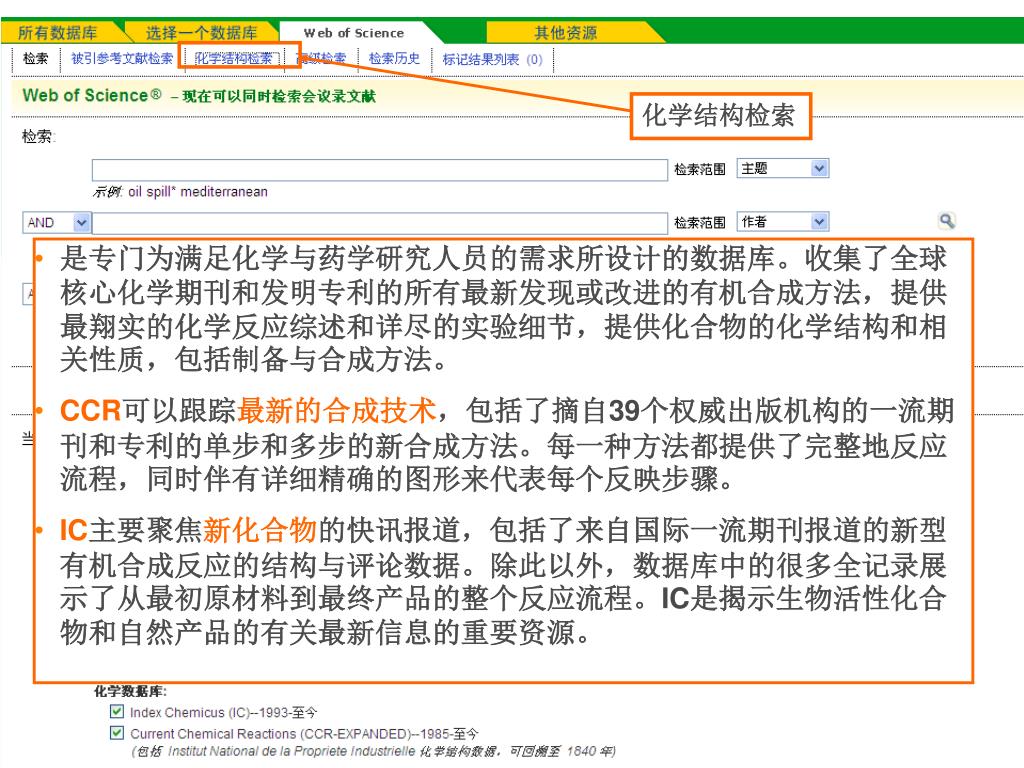Image resolution: width=1024 pixels, height=768 pixels.
Task: Open 化学结构检索 link
Action: point(234,59)
